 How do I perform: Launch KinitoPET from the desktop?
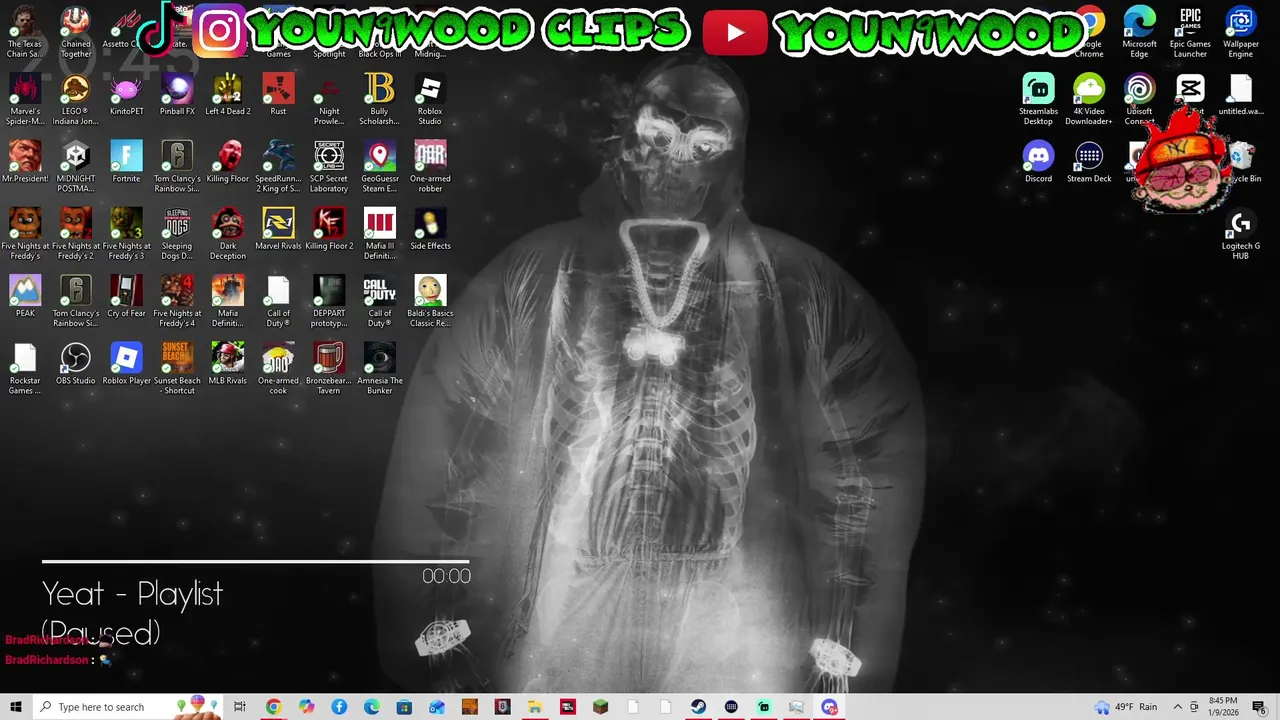click(126, 96)
